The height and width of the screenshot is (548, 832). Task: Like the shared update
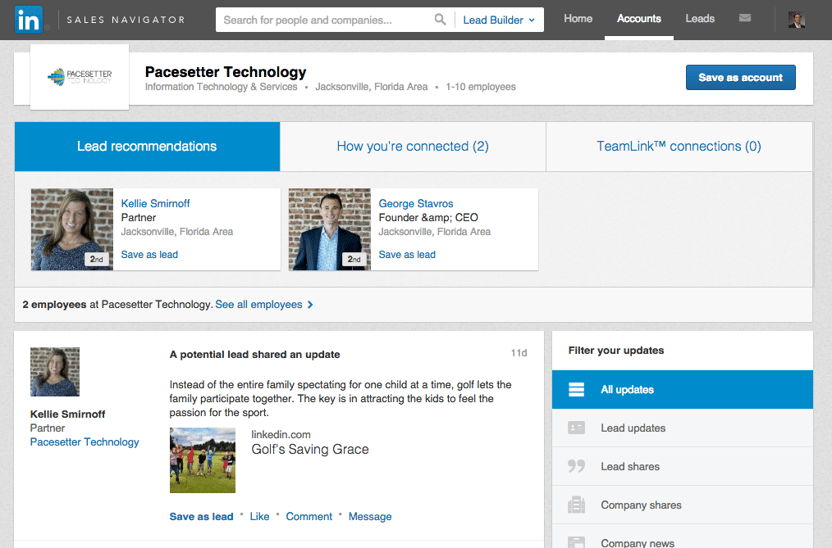259,517
